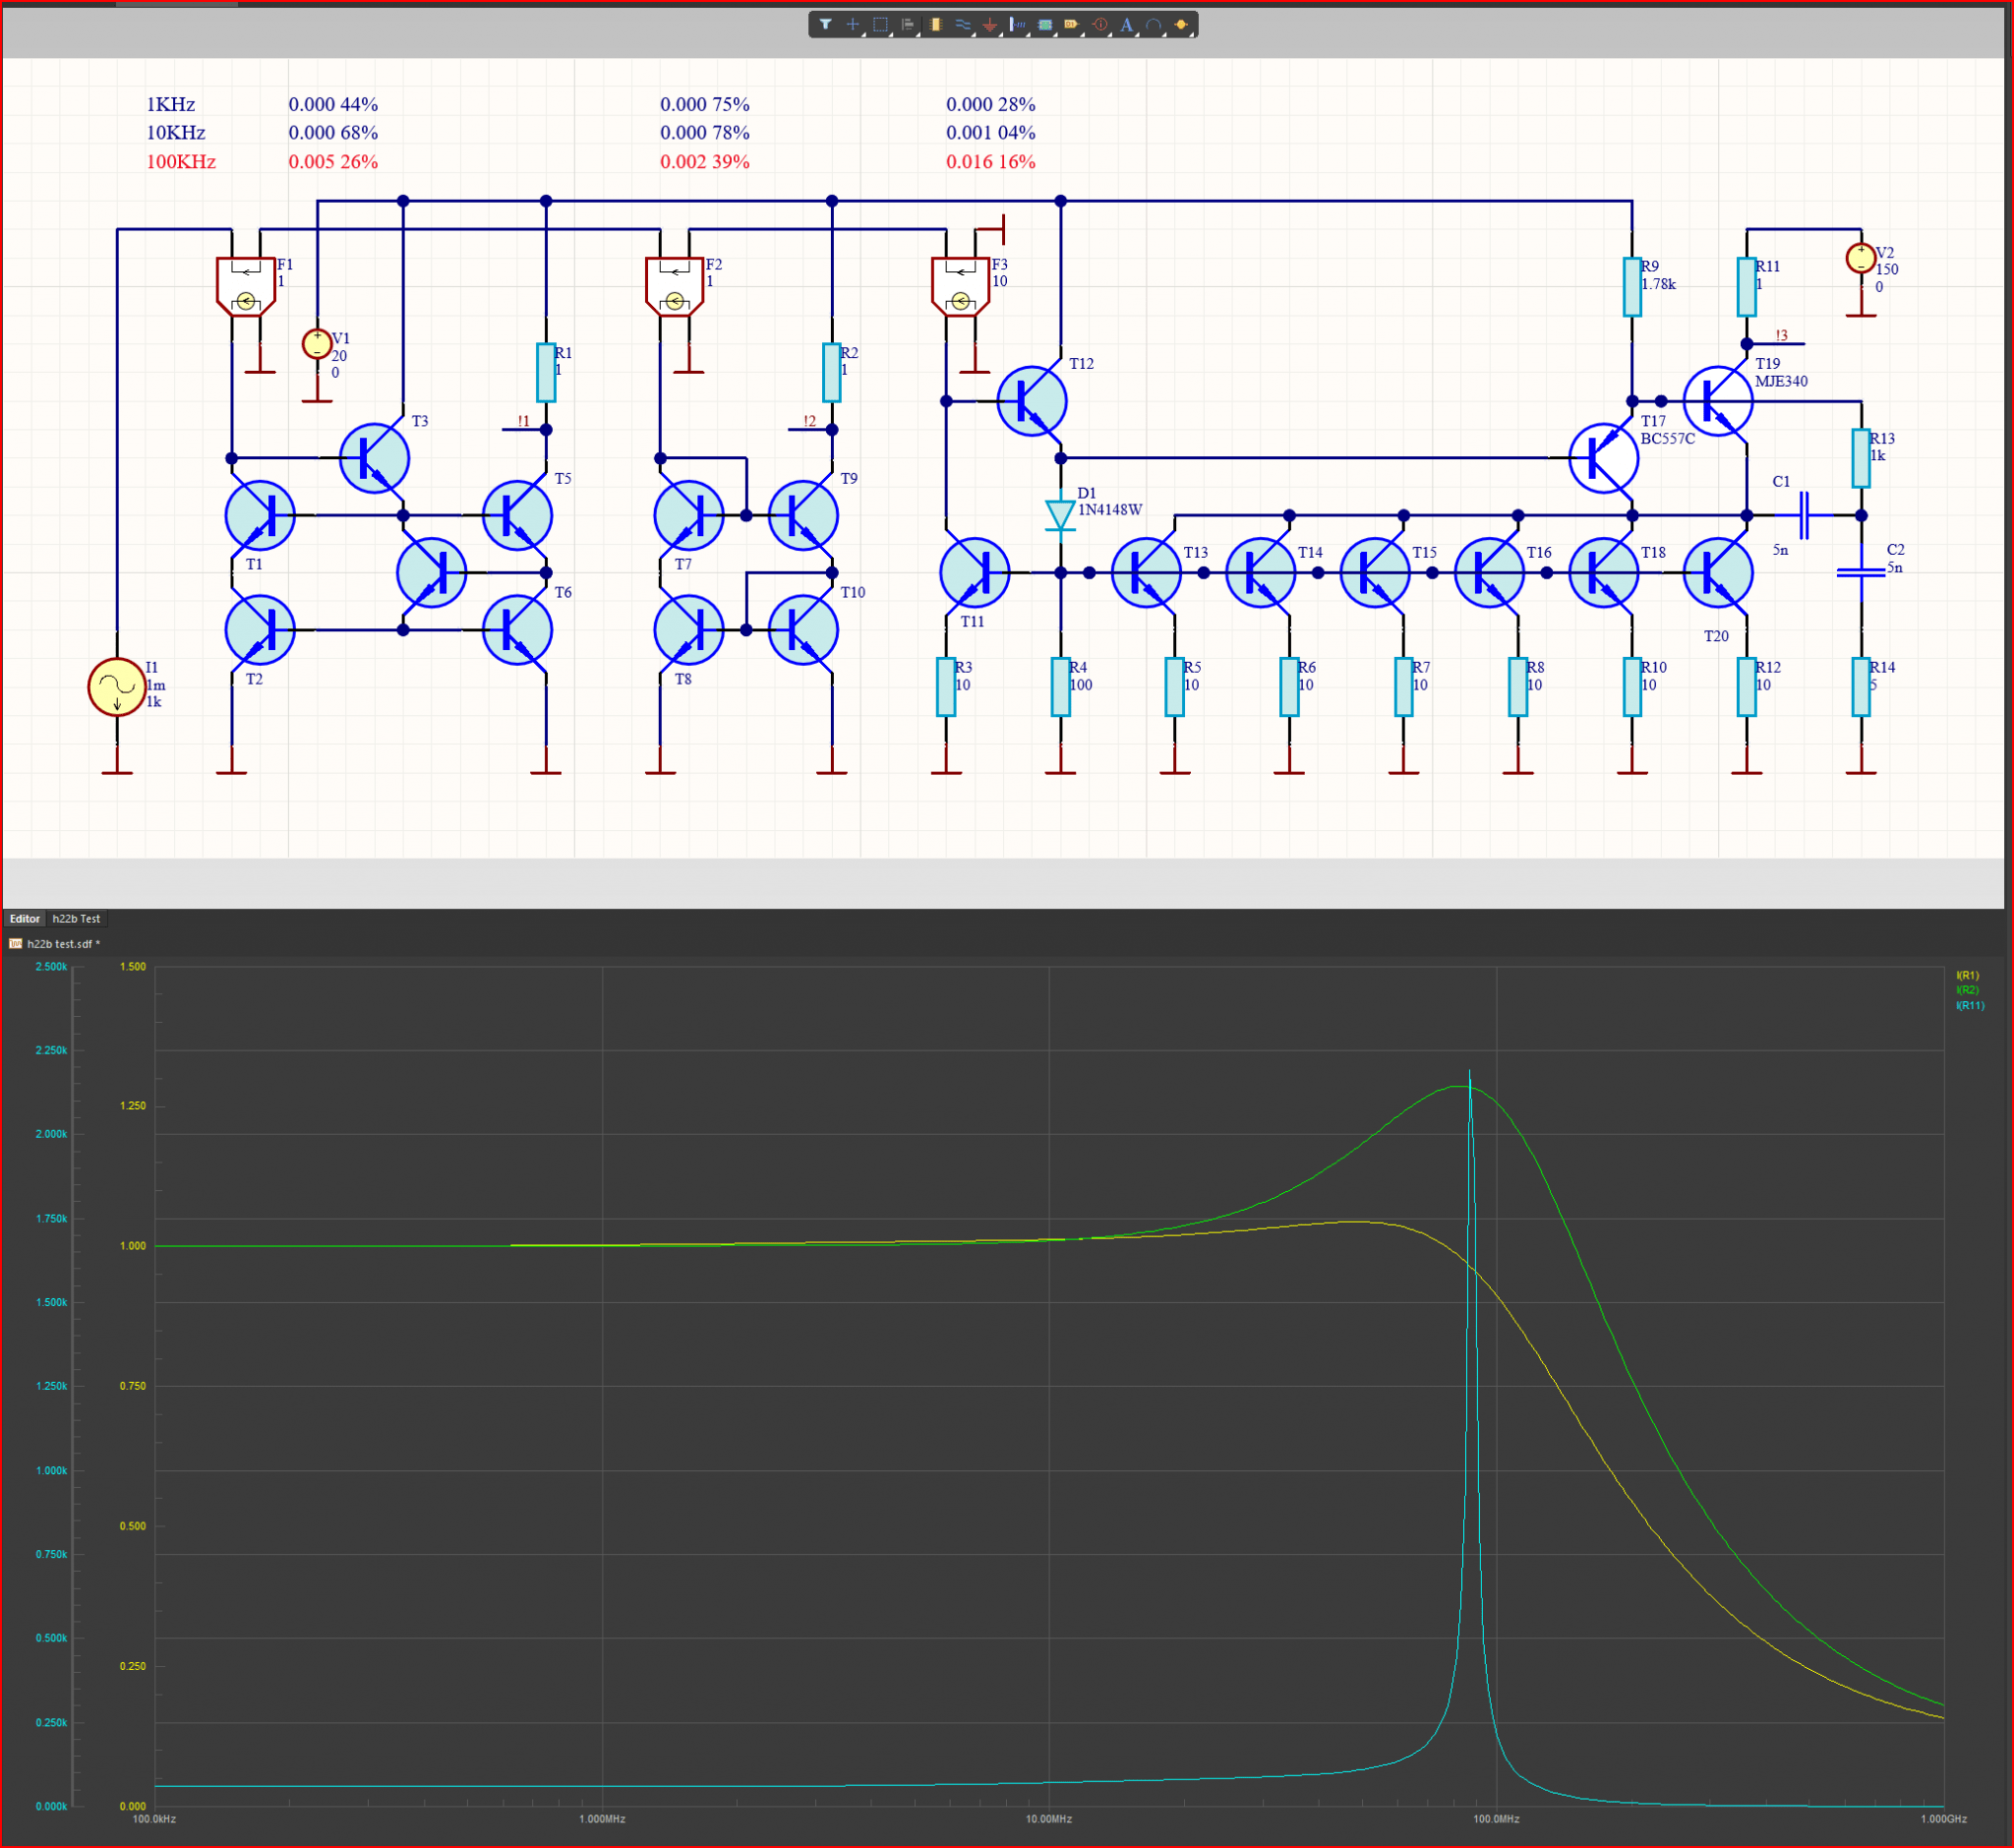Select resistor R13 1k
The image size is (2014, 1848).
[1860, 458]
